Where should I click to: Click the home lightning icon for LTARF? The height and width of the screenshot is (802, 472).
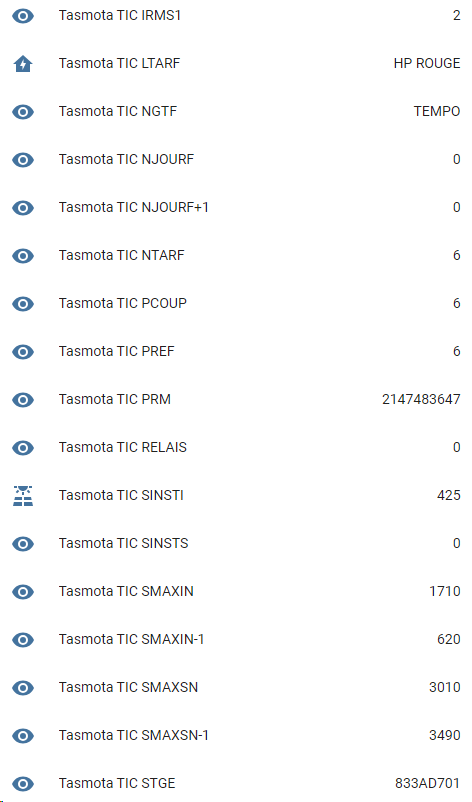23,64
